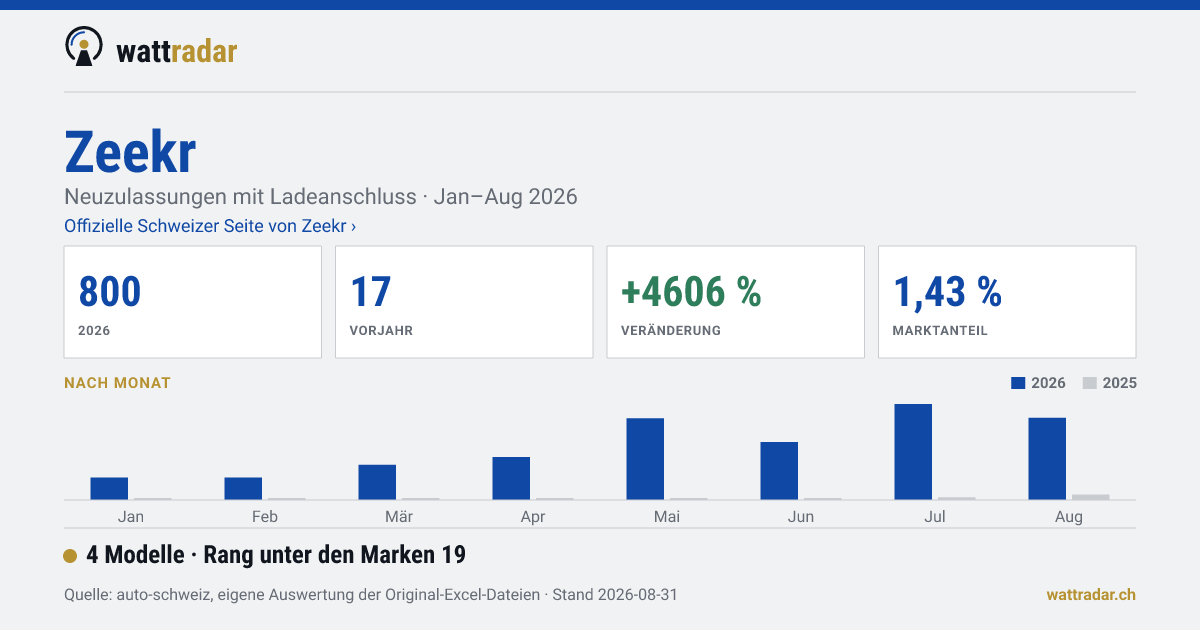Select the +4606 % Veränderung card
The height and width of the screenshot is (630, 1200).
[x=735, y=302]
